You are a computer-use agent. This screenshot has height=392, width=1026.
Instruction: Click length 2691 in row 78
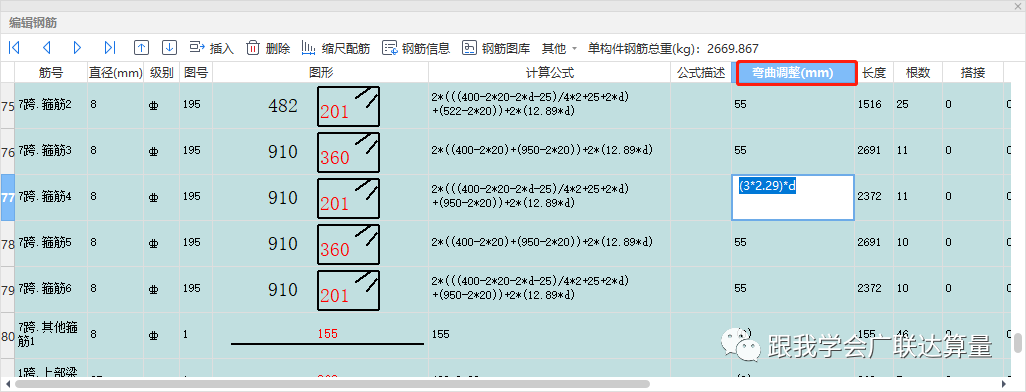(x=869, y=242)
